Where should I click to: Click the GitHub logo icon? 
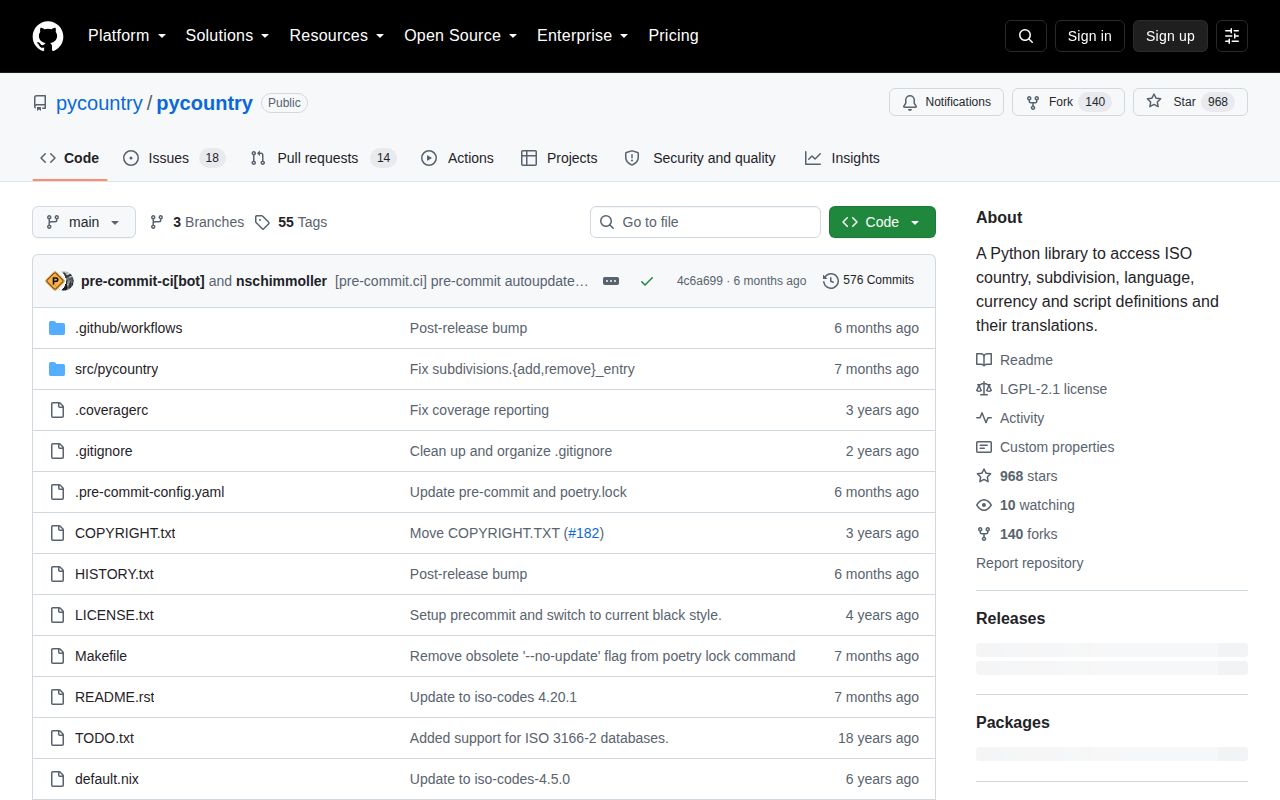coord(48,36)
